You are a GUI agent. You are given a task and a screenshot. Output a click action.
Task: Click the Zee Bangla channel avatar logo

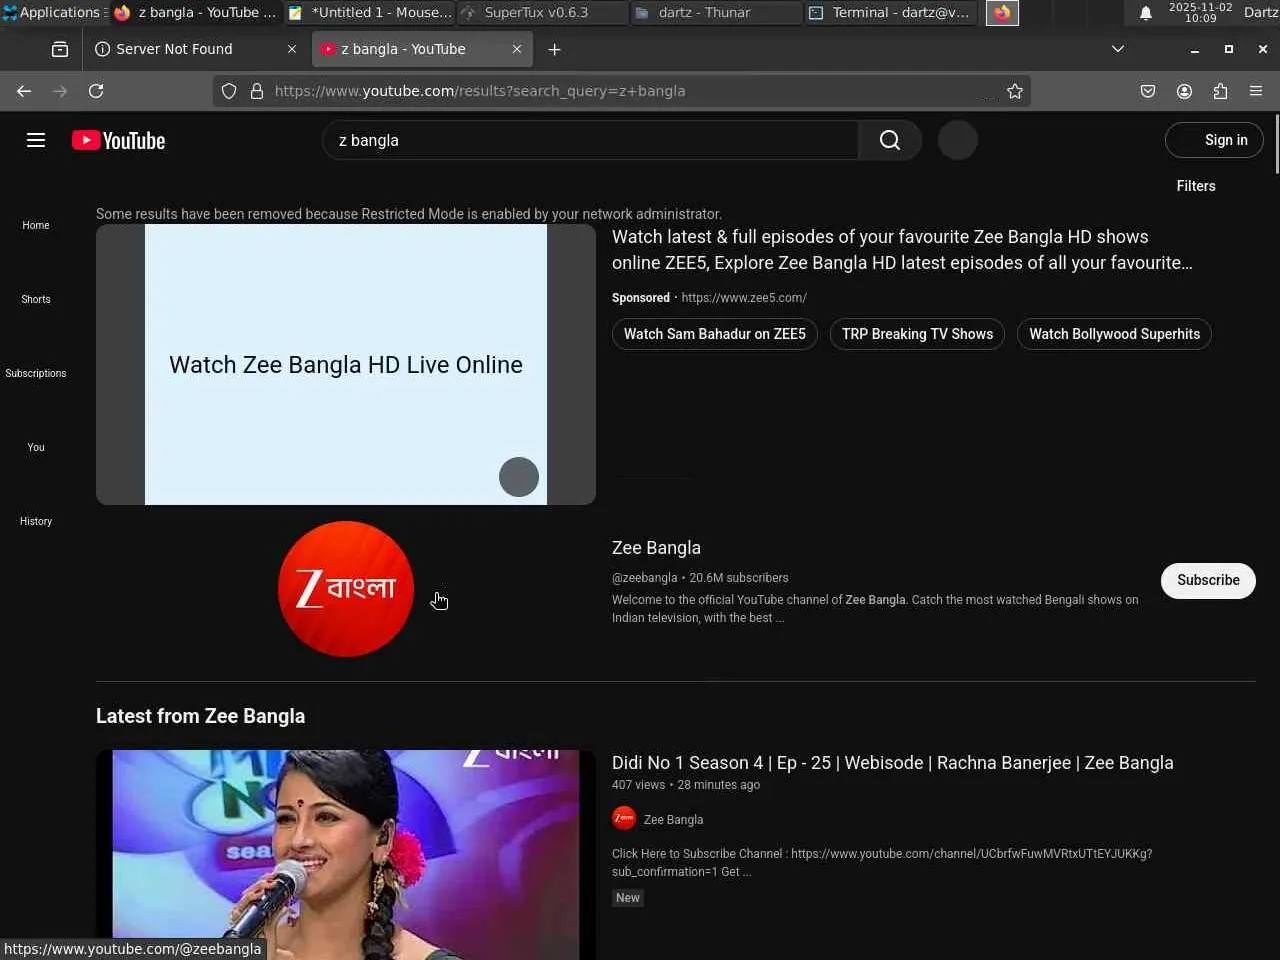[x=346, y=589]
